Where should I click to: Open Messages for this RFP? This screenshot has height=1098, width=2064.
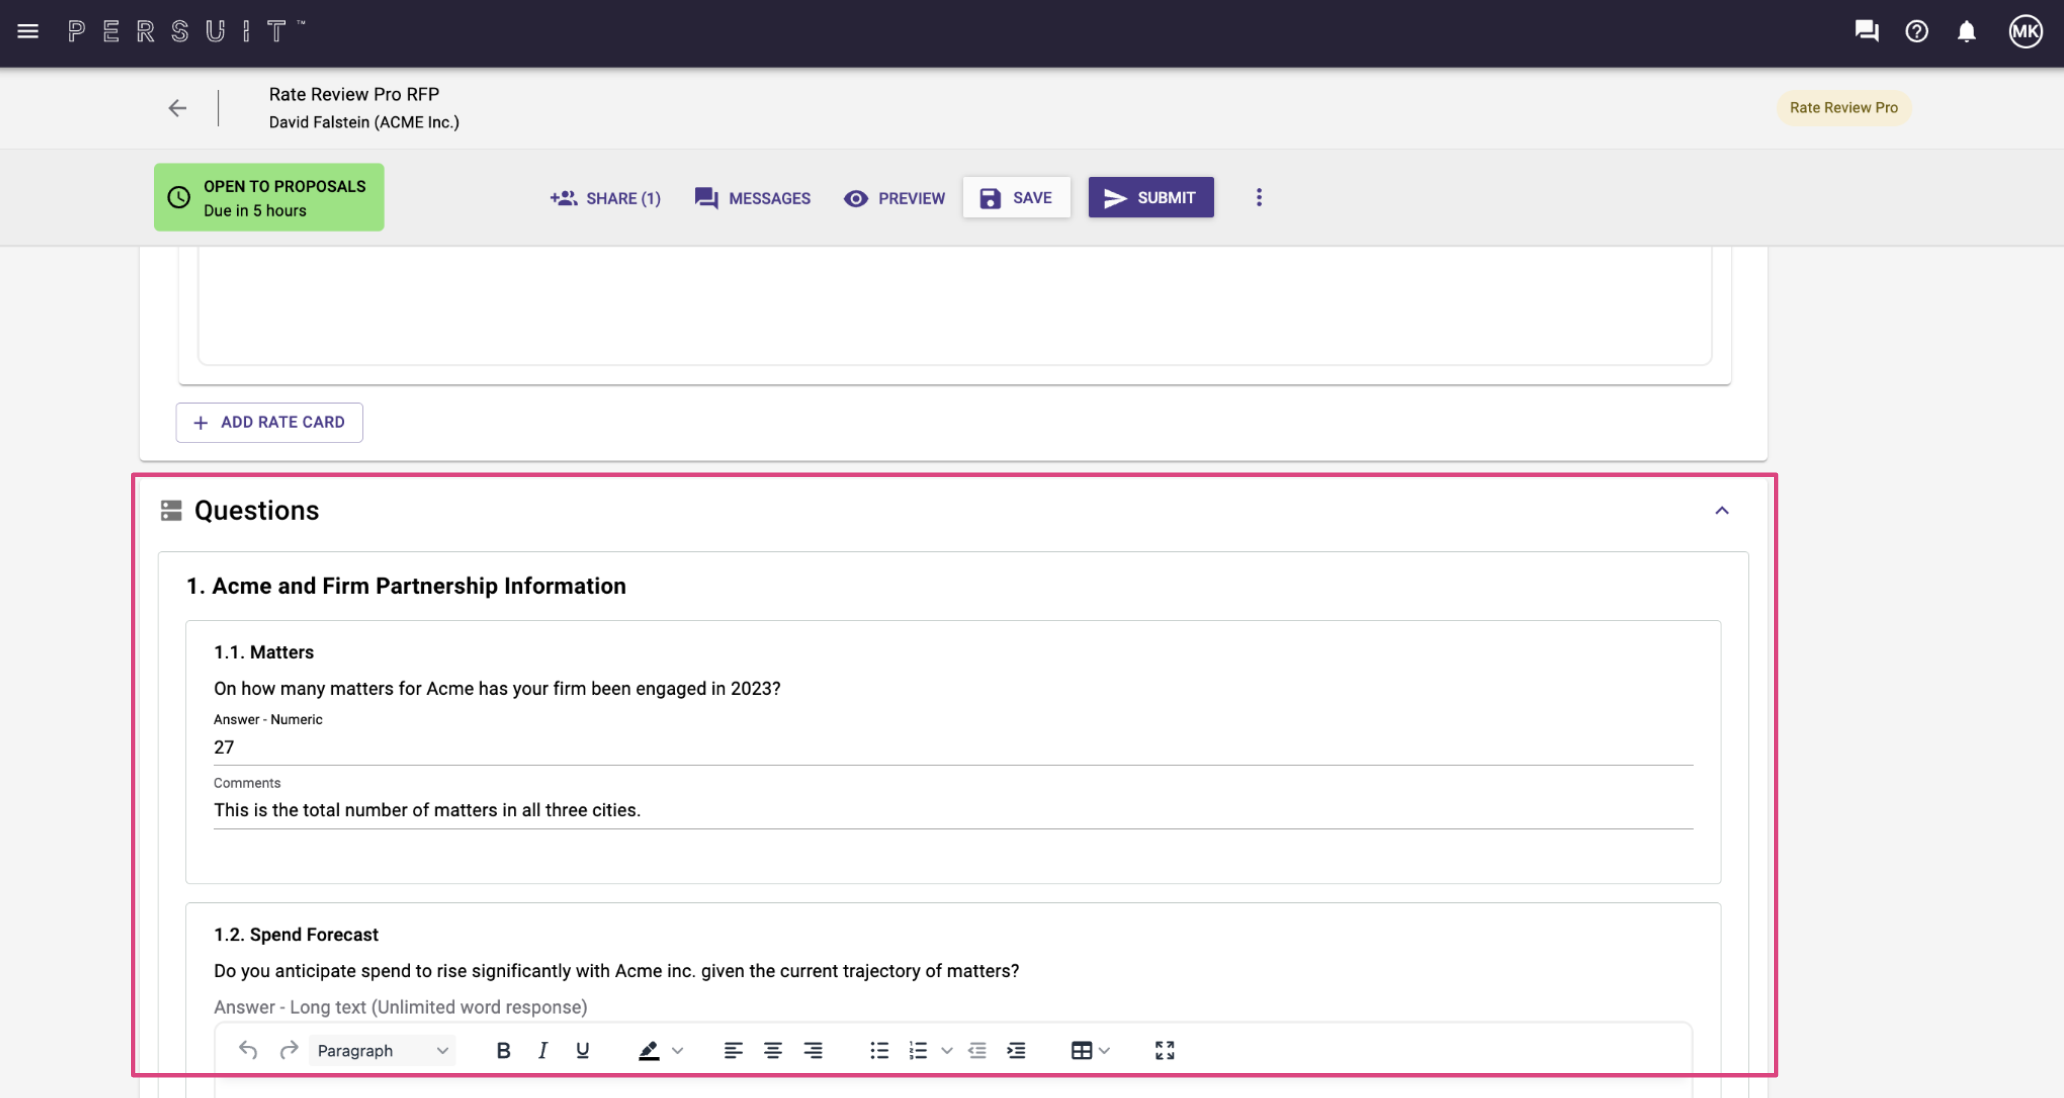pyautogui.click(x=752, y=198)
